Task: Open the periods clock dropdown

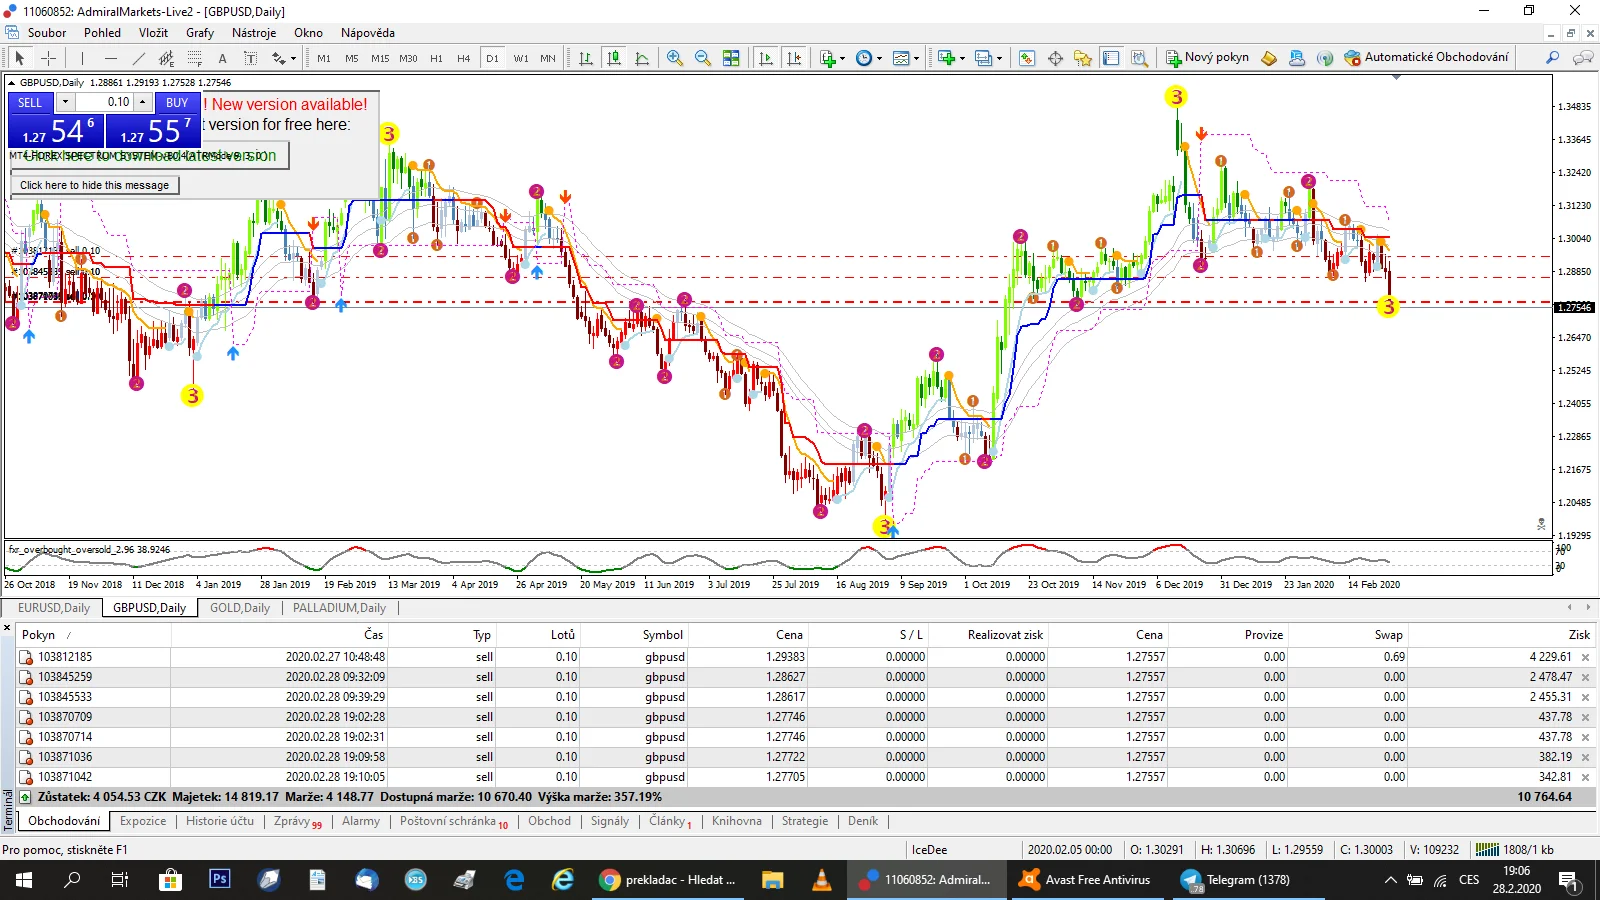Action: tap(869, 58)
